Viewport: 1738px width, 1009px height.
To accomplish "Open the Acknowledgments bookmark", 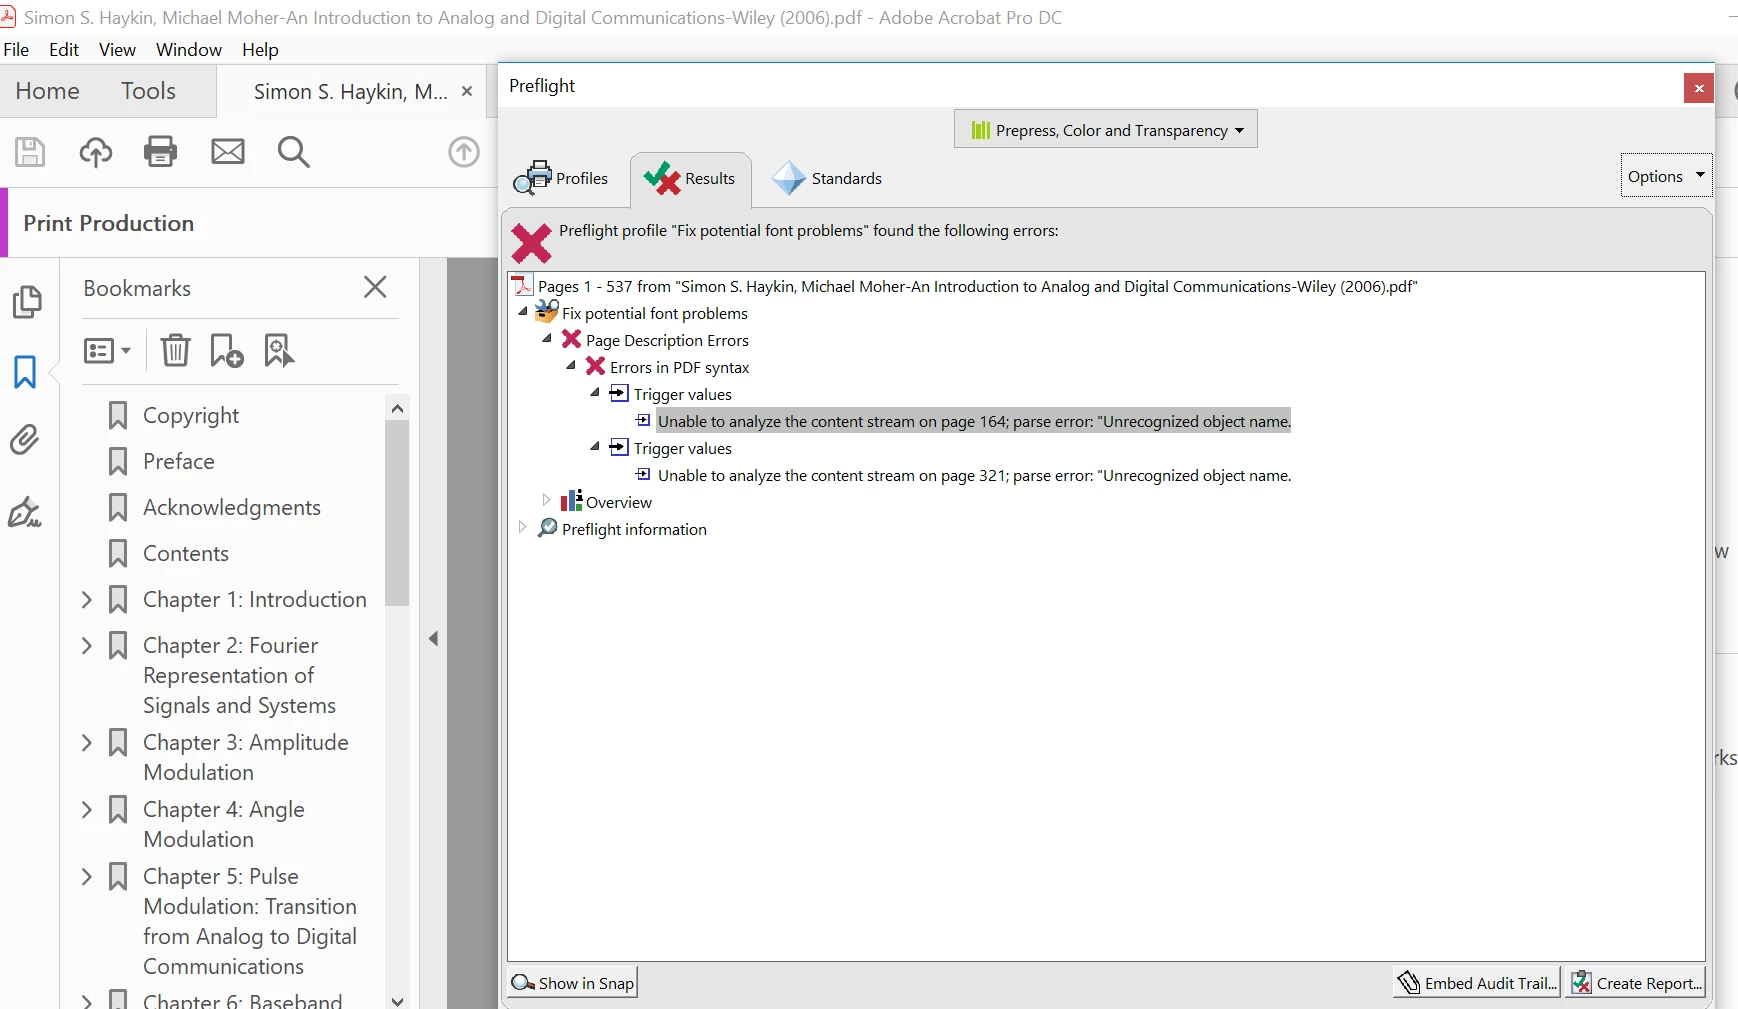I will click(x=232, y=507).
